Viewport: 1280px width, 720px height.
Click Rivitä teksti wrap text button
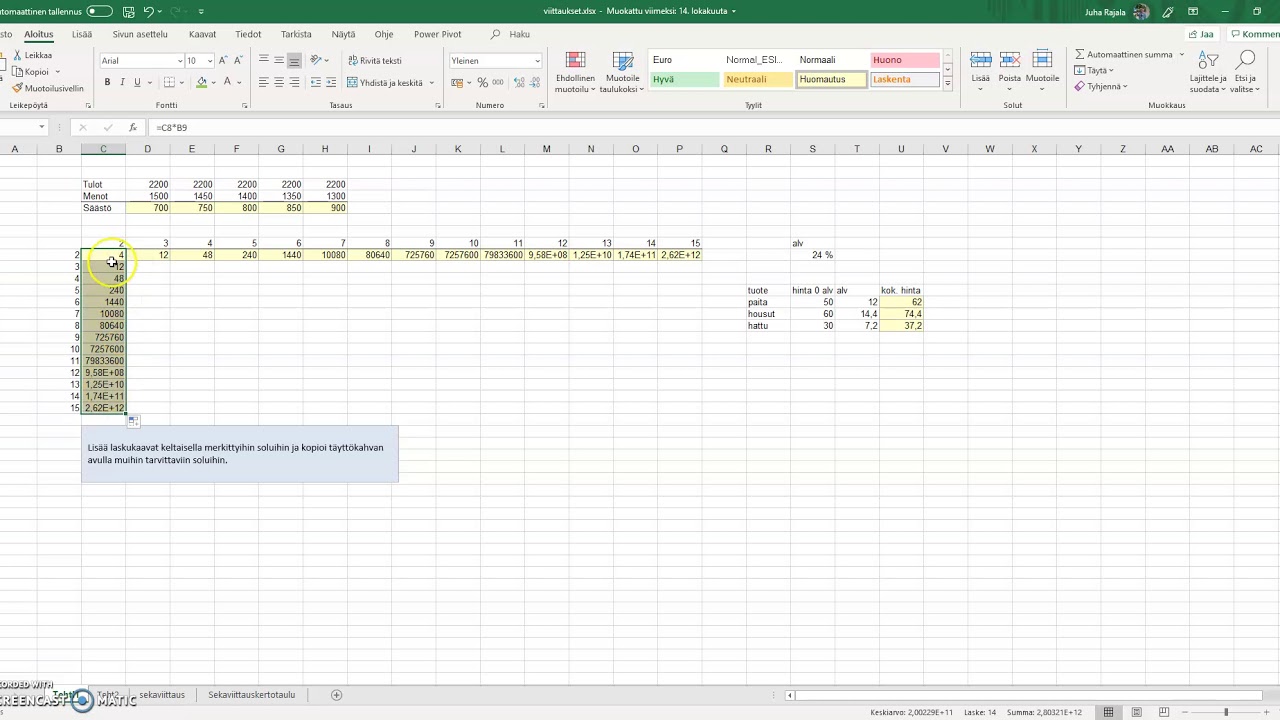(375, 61)
